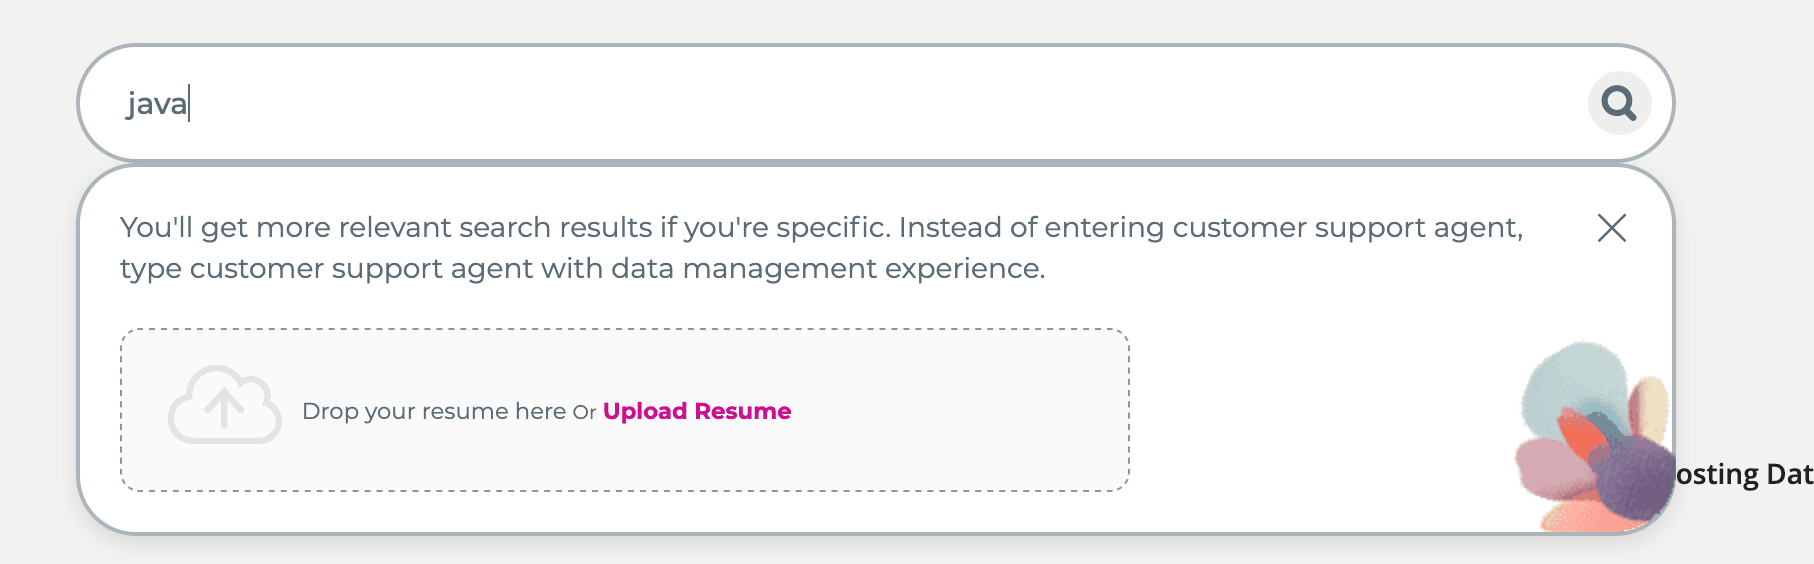This screenshot has height=564, width=1814.
Task: Click the word java in the search box
Action: [157, 104]
